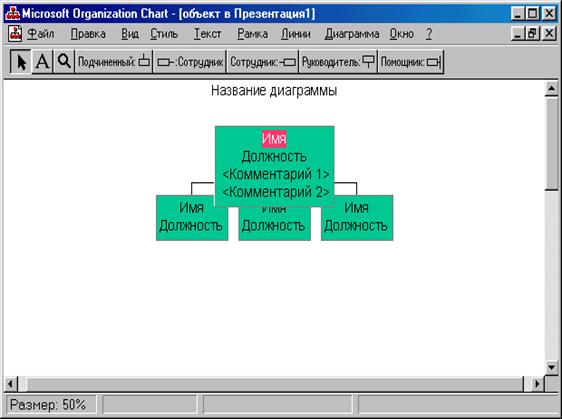
Task: Click the vertical scrollbar up arrow
Action: coord(551,89)
